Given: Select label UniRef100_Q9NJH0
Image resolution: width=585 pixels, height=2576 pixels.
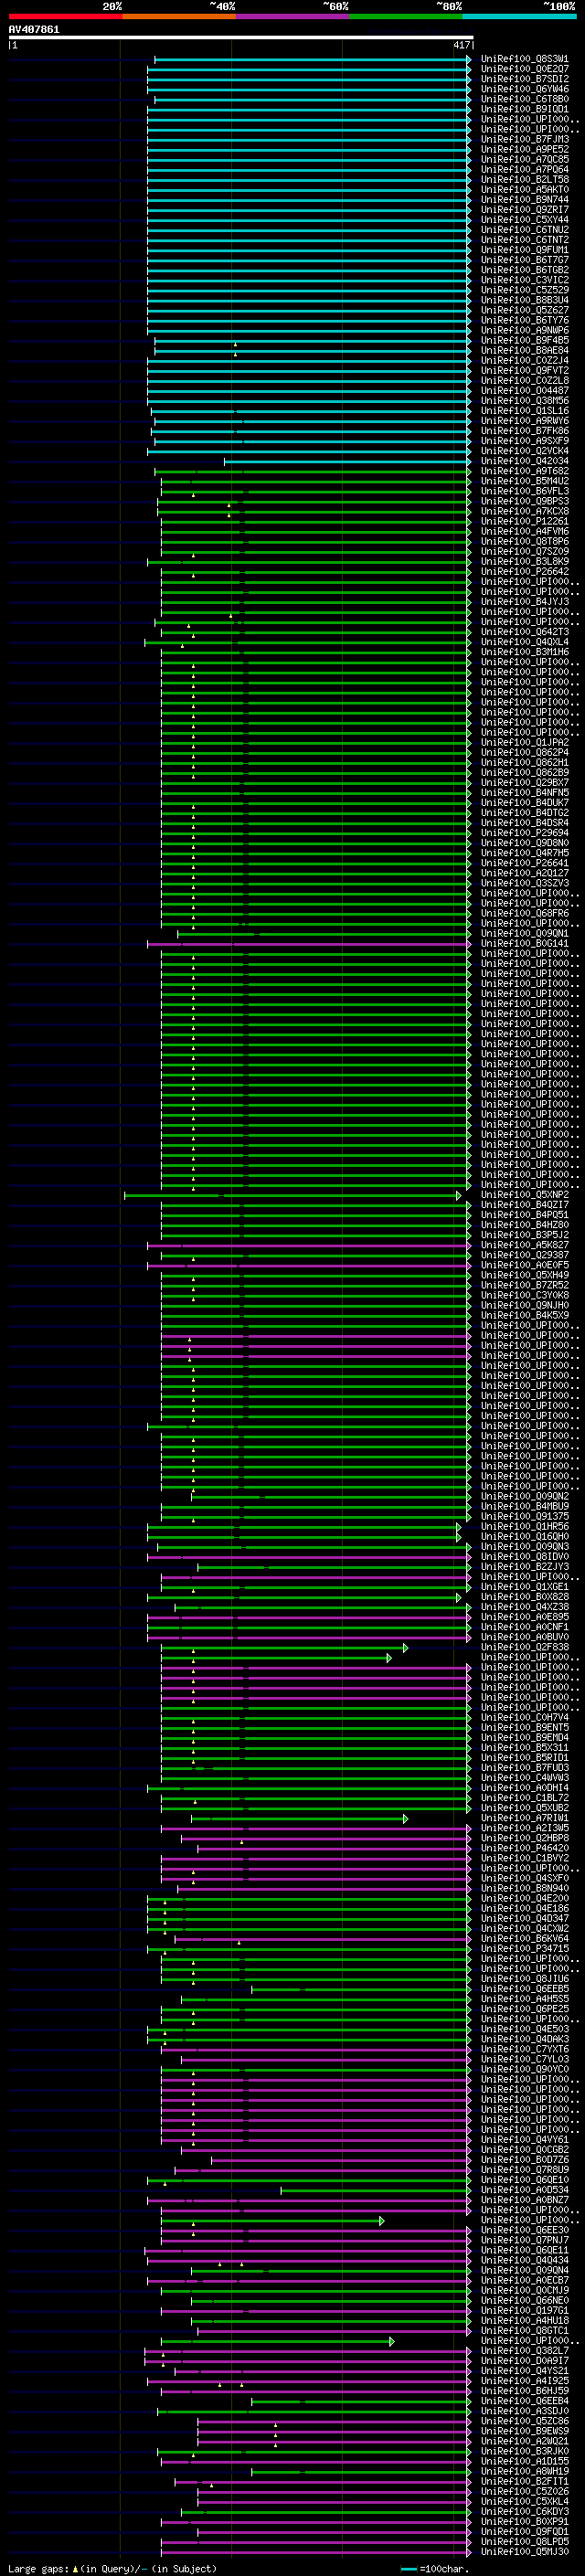Looking at the screenshot, I should point(525,1305).
